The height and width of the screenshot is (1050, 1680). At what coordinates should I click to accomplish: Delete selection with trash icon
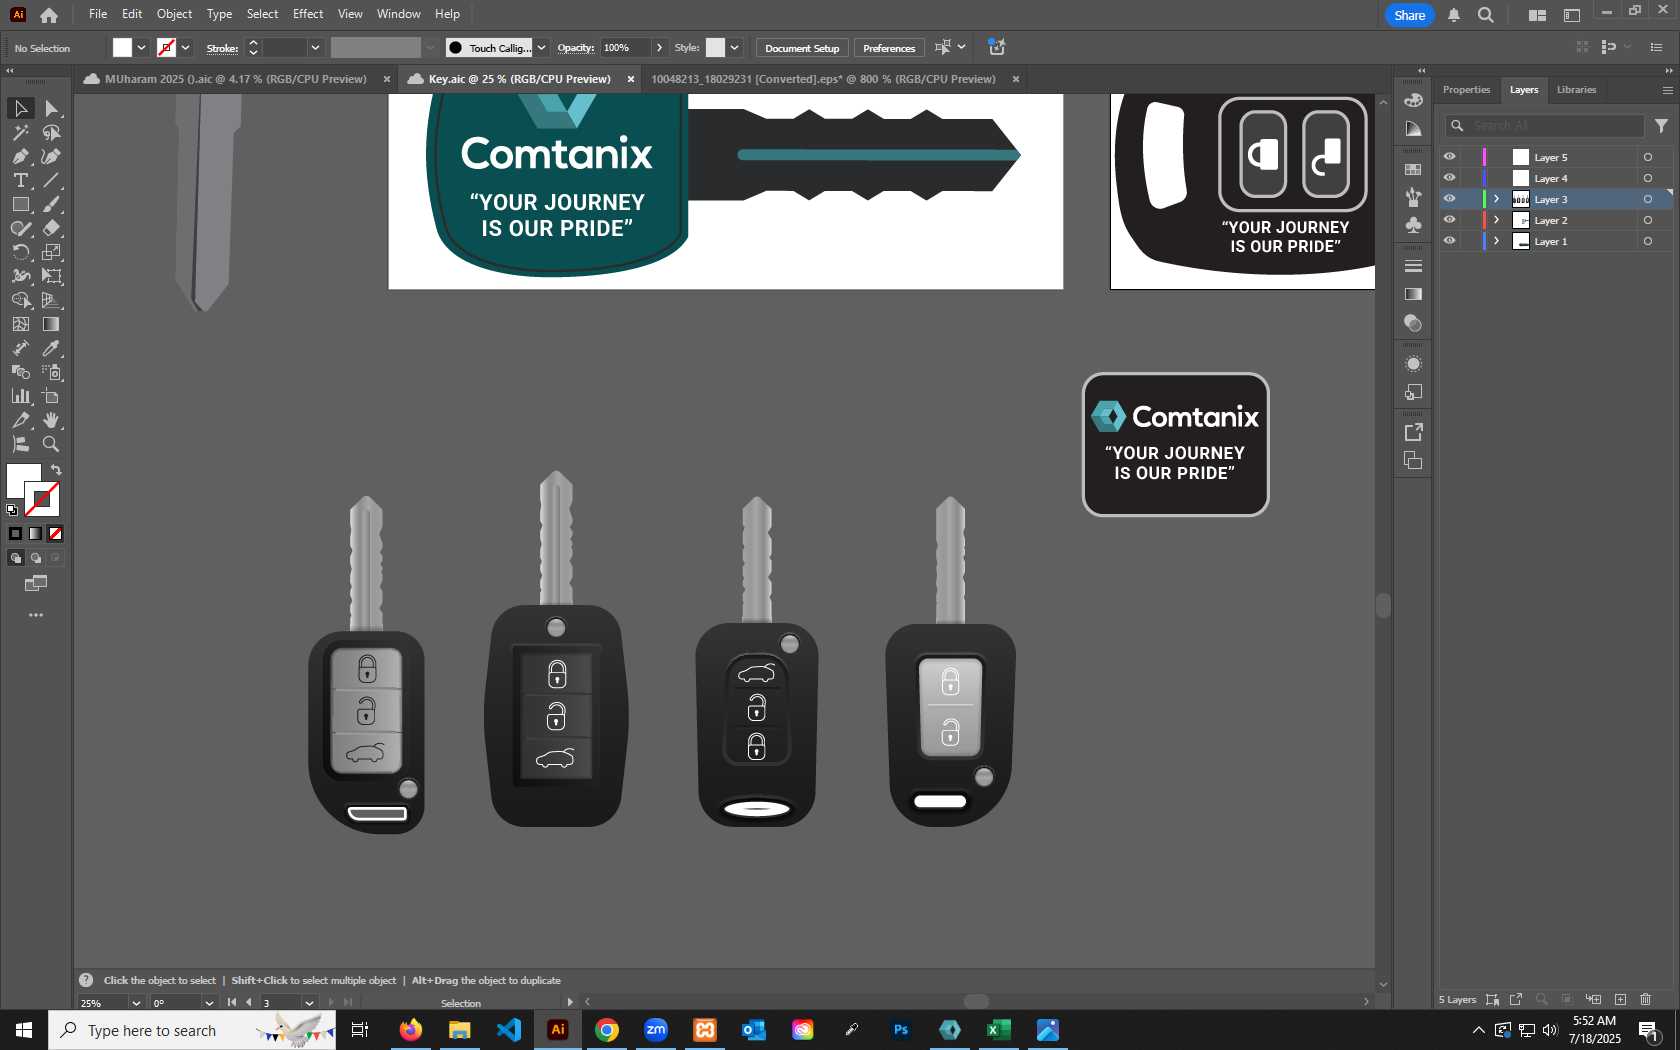pyautogui.click(x=1646, y=999)
